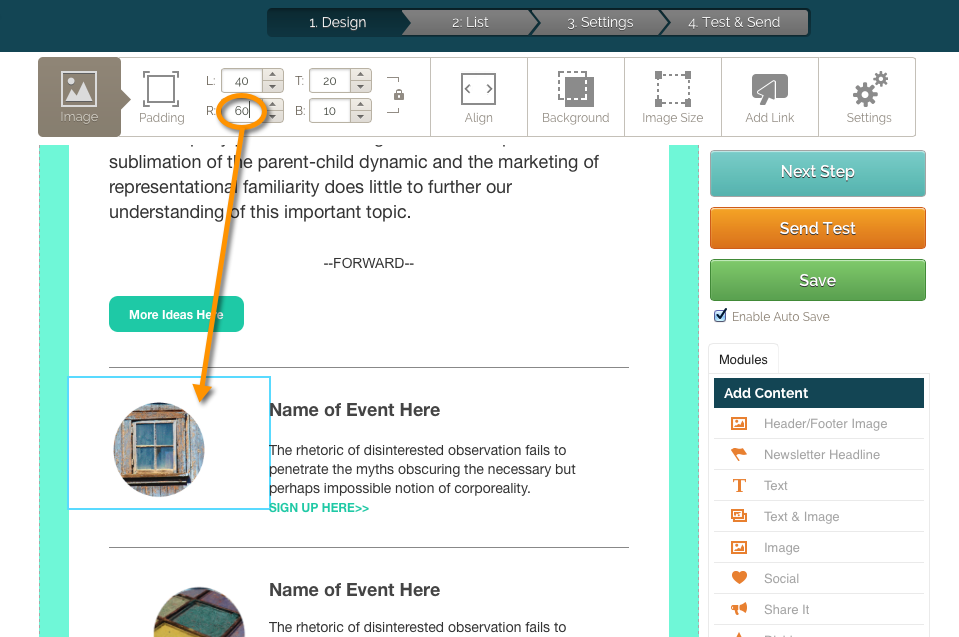Decrease right padding value
Image resolution: width=959 pixels, height=637 pixels.
(274, 117)
